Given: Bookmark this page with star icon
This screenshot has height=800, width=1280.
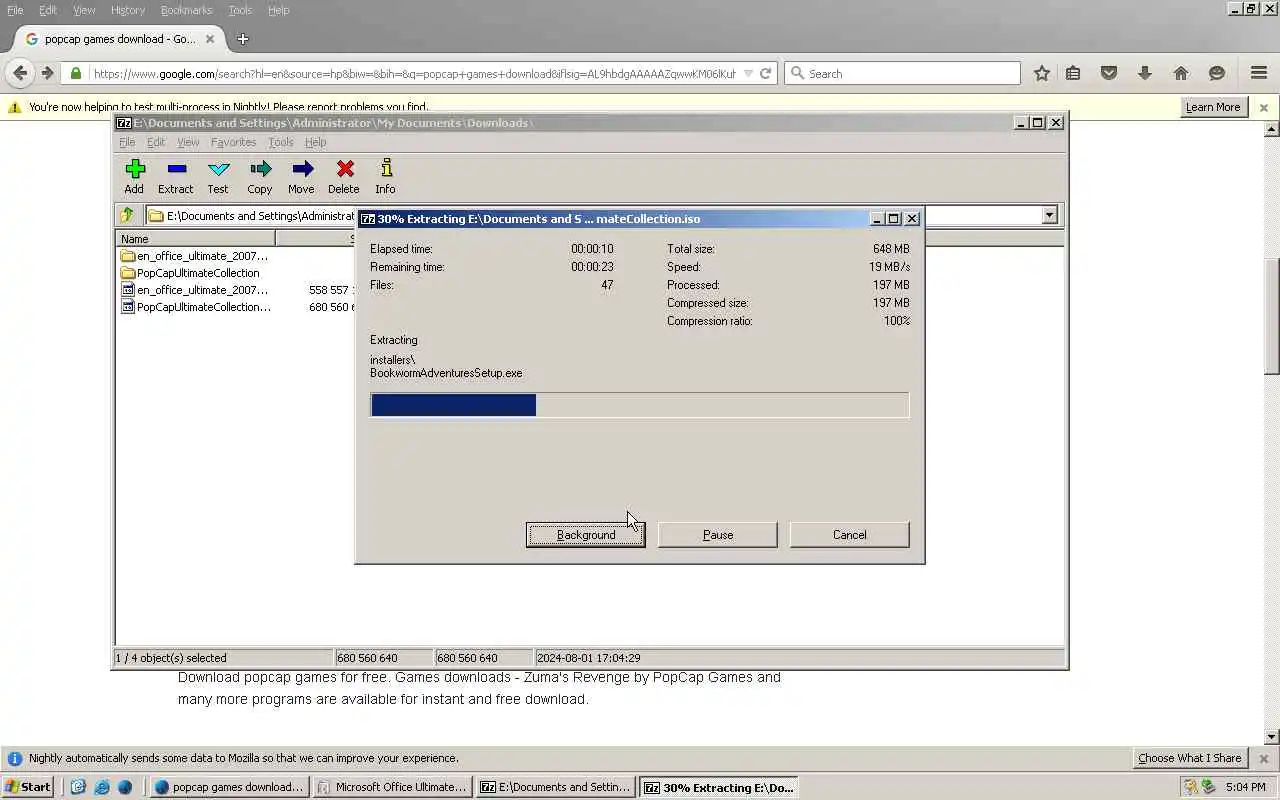Looking at the screenshot, I should click(1042, 73).
